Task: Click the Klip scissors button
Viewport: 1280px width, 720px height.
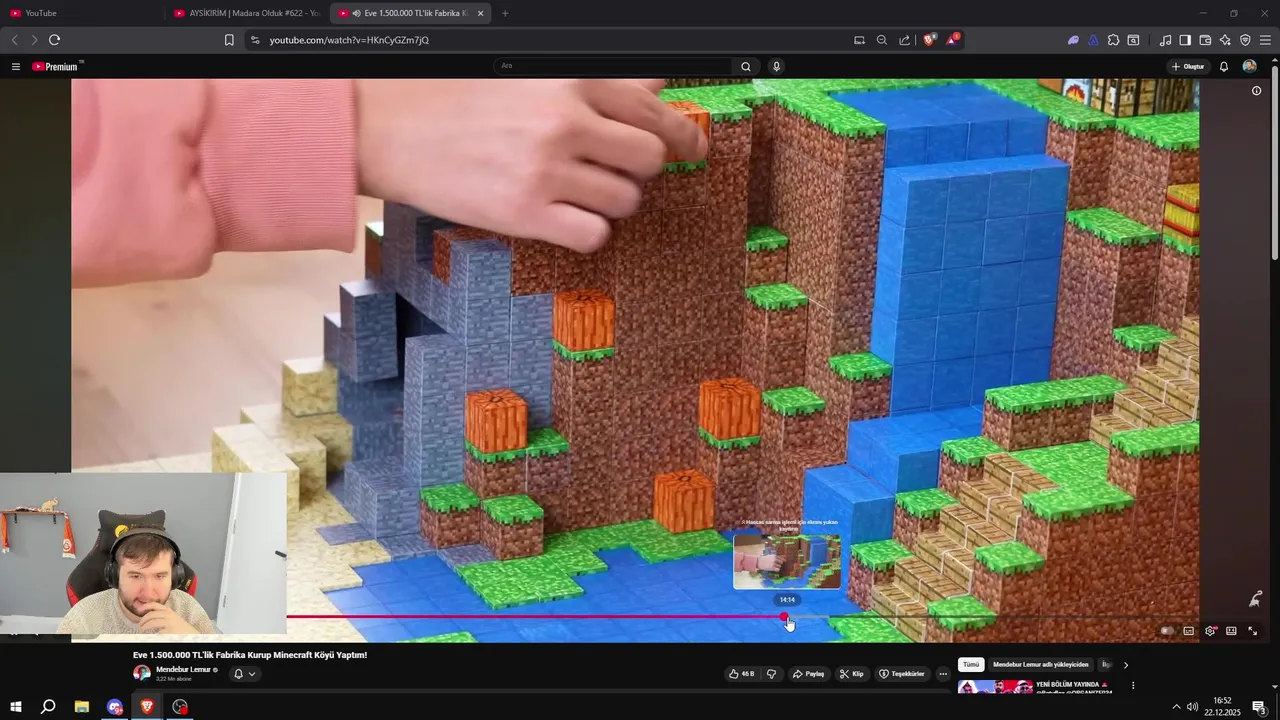Action: pyautogui.click(x=851, y=674)
